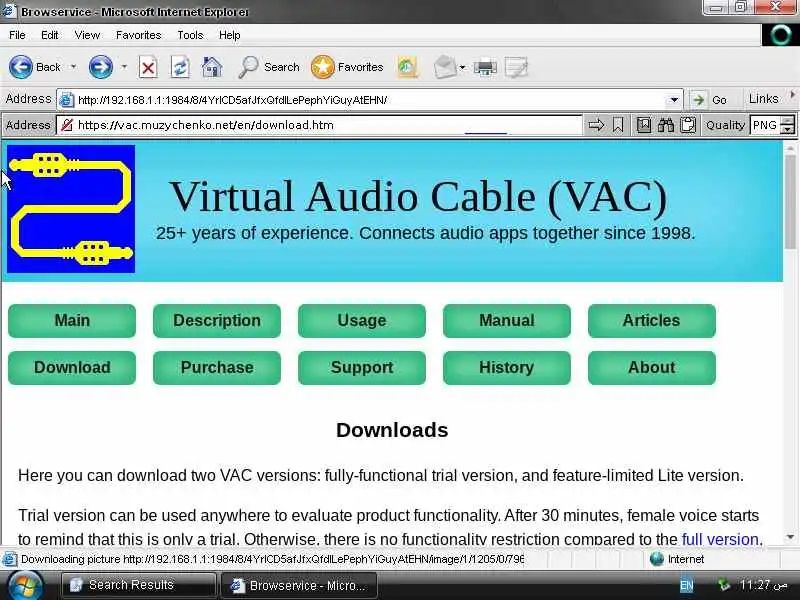The width and height of the screenshot is (800, 600).
Task: Open the Windows Start orb
Action: coord(24,585)
